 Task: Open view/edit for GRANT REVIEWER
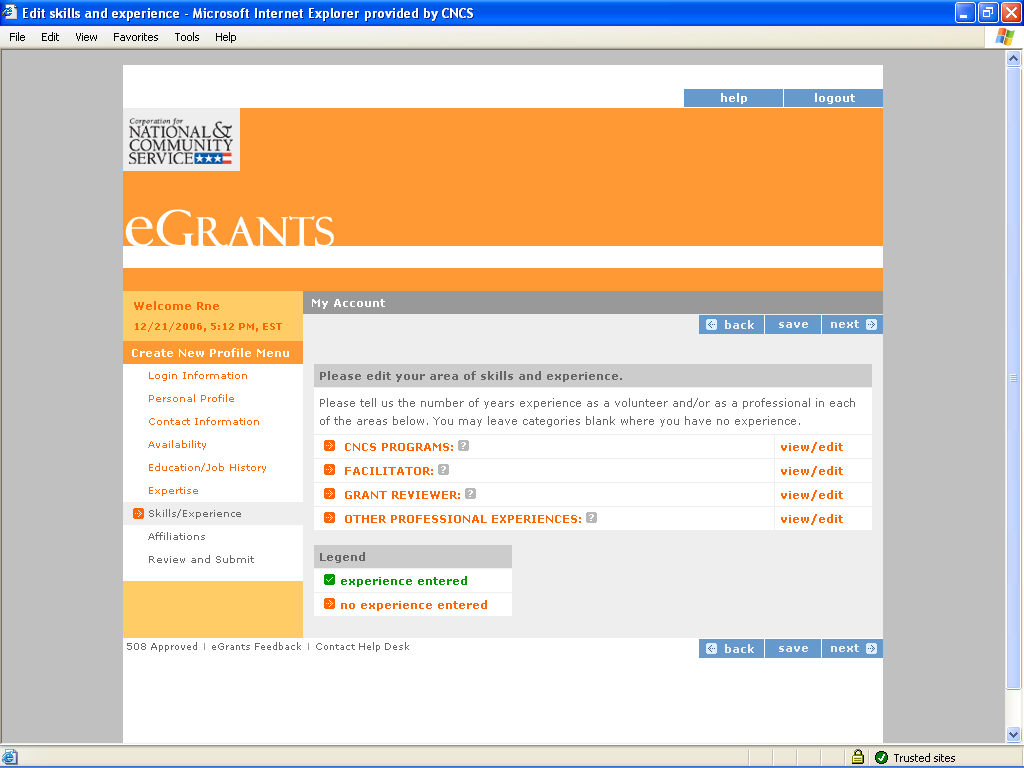coord(811,495)
